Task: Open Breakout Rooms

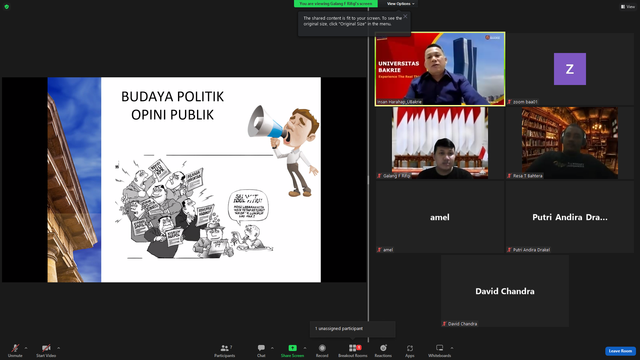Action: (353, 350)
